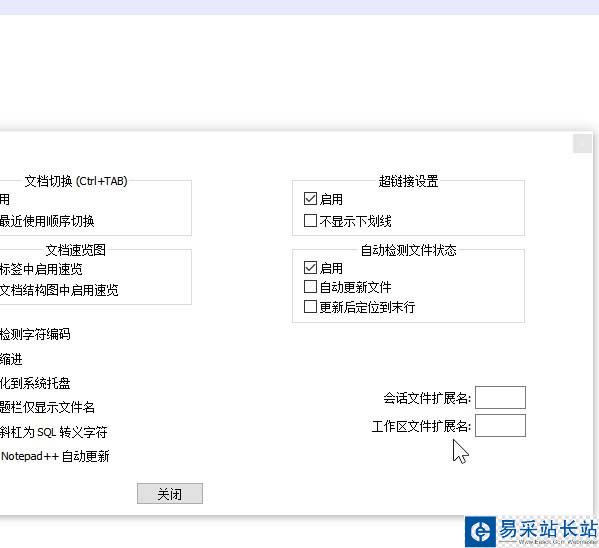Uncheck 启用 under 自动检测文件状态
The image size is (599, 548).
click(x=310, y=268)
